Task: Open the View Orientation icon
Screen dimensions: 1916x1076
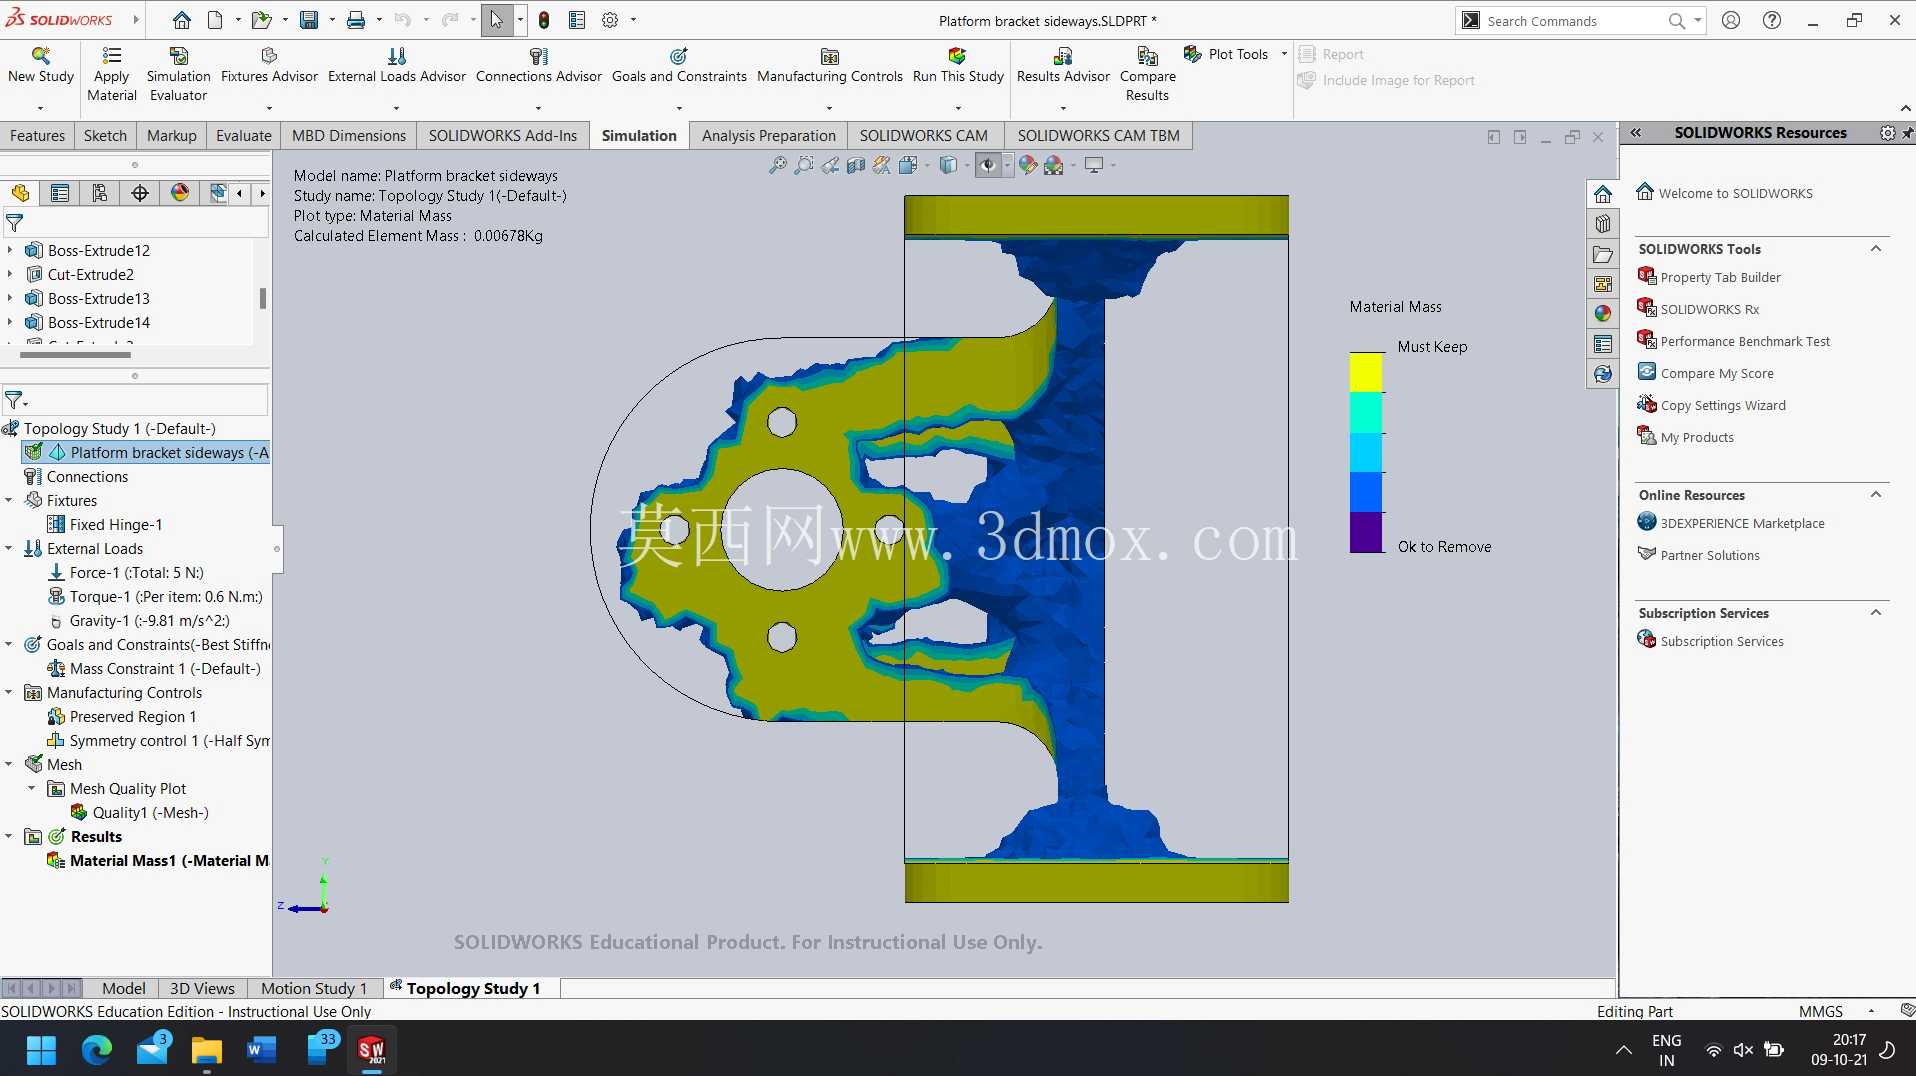Action: click(908, 165)
